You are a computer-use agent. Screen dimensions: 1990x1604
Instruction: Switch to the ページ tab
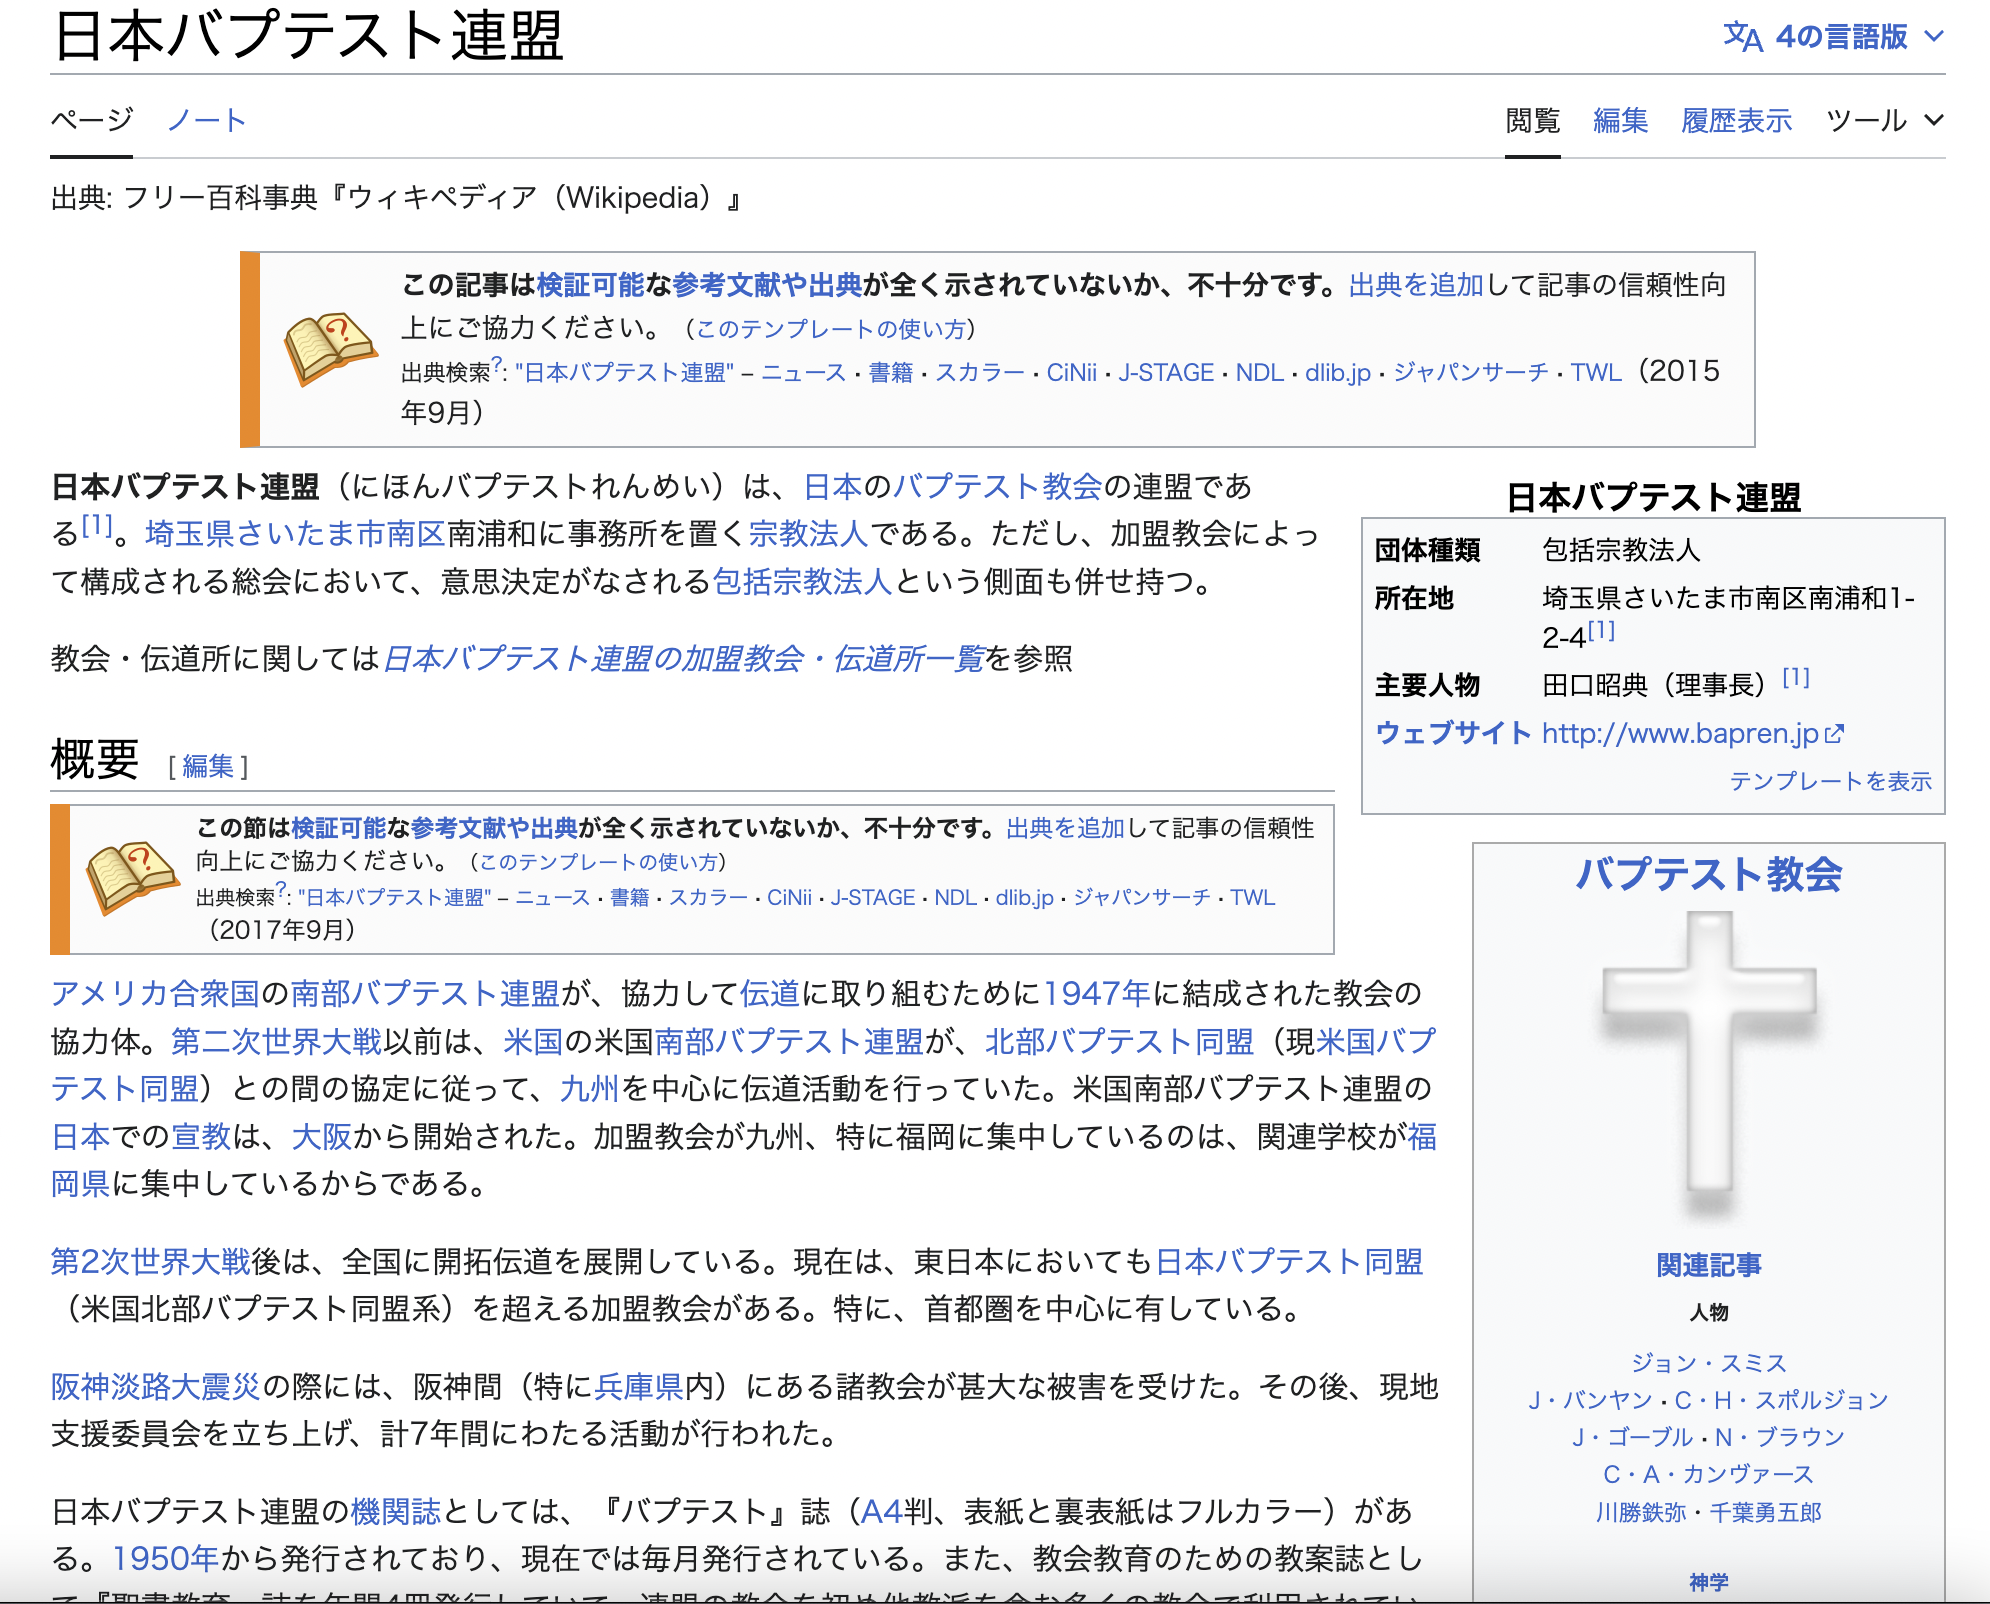pos(91,121)
